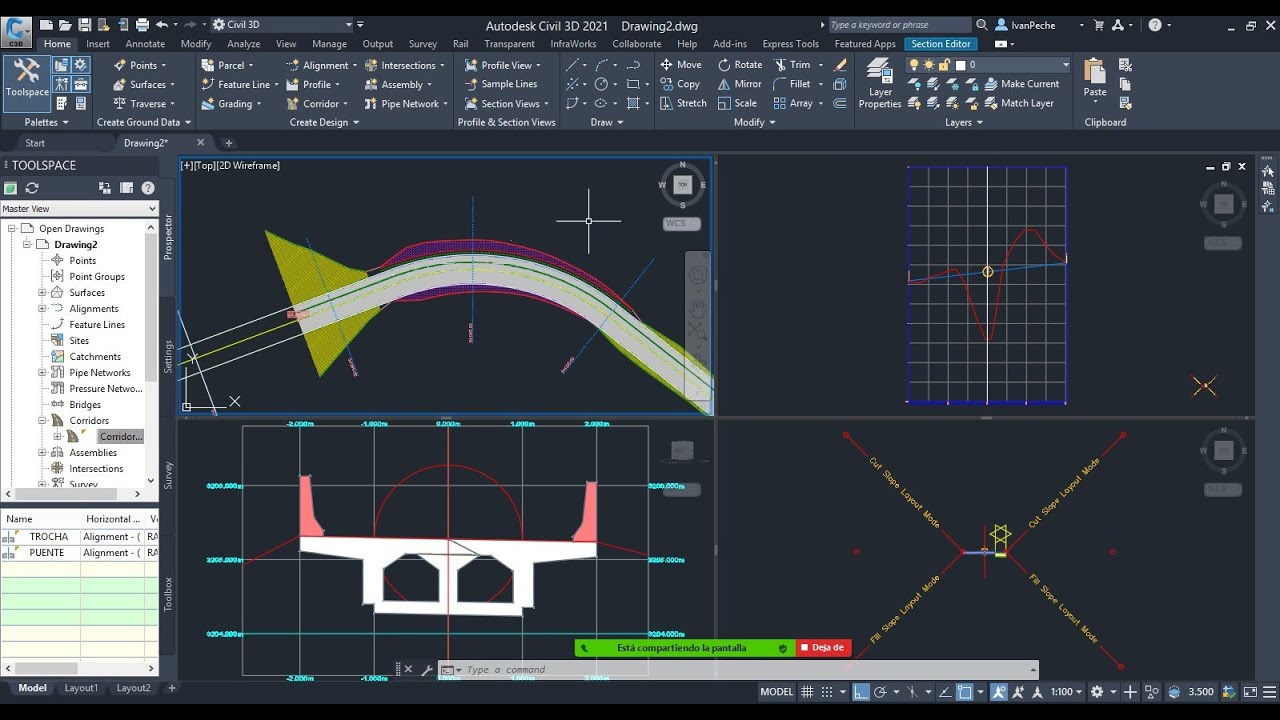Viewport: 1280px width, 720px height.
Task: Expand the Surfaces tree node
Action: point(43,293)
